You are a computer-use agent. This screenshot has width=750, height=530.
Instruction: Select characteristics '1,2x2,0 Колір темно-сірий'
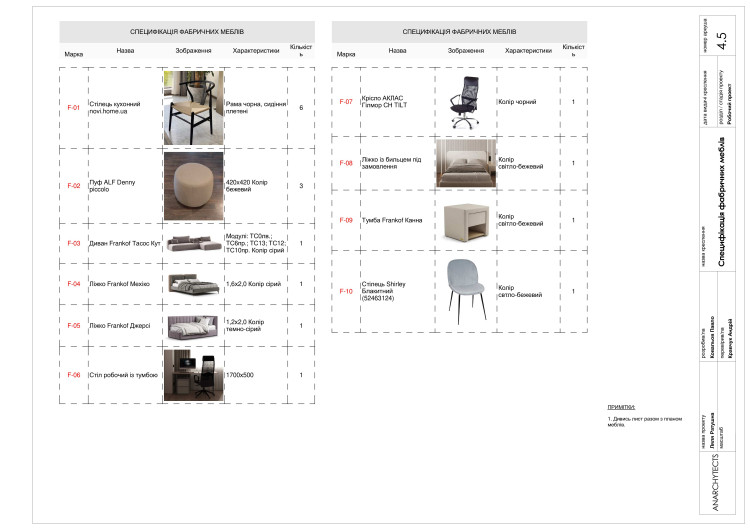tap(245, 325)
